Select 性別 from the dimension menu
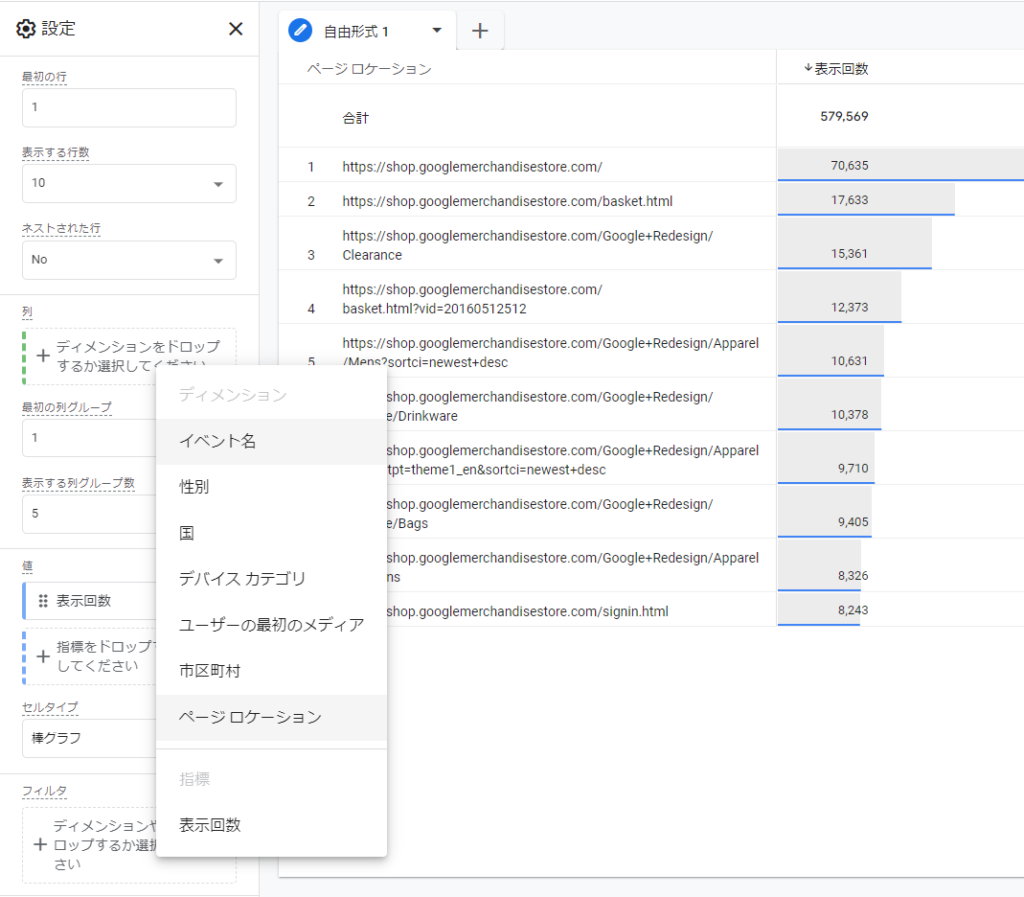The image size is (1024, 897). pos(272,487)
